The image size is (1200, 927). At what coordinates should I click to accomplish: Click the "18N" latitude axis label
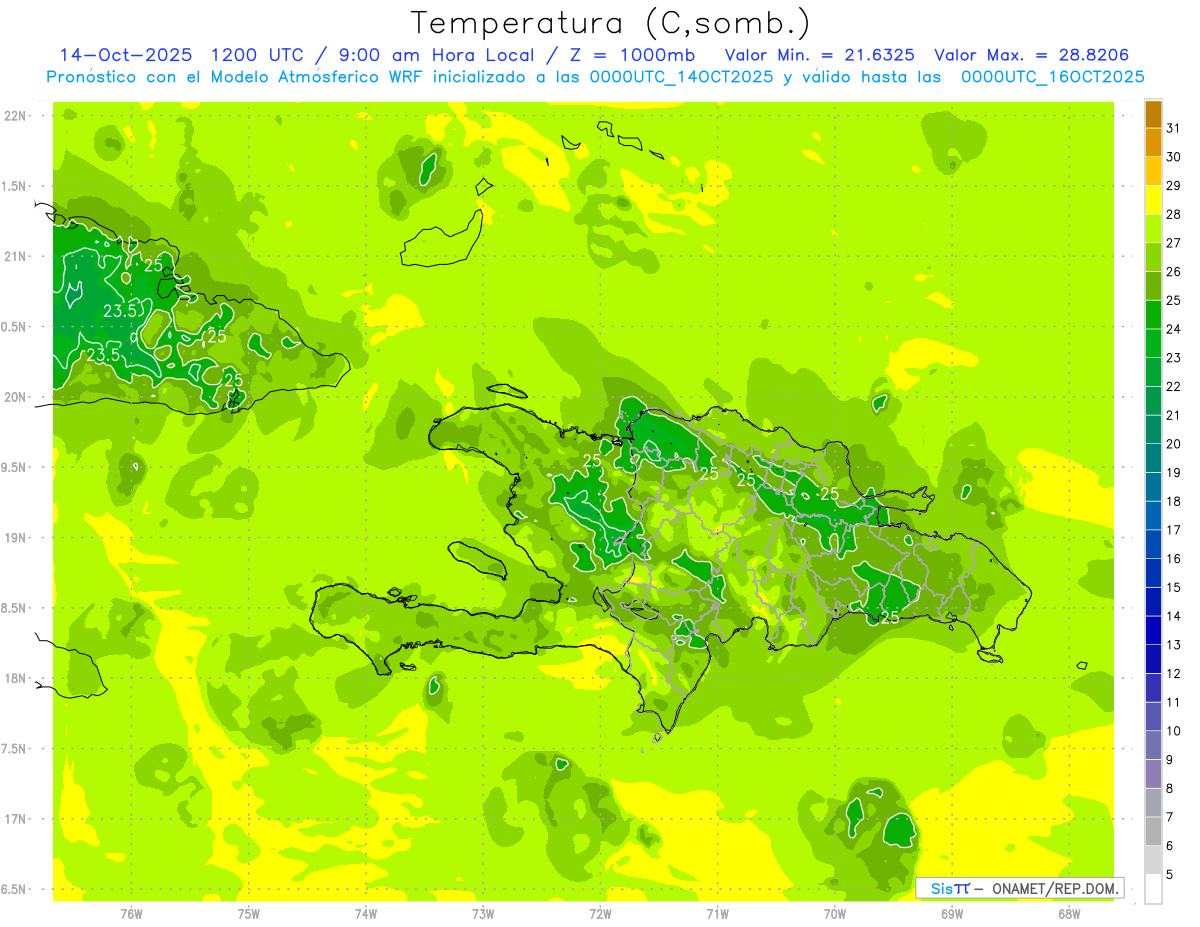pyautogui.click(x=16, y=679)
